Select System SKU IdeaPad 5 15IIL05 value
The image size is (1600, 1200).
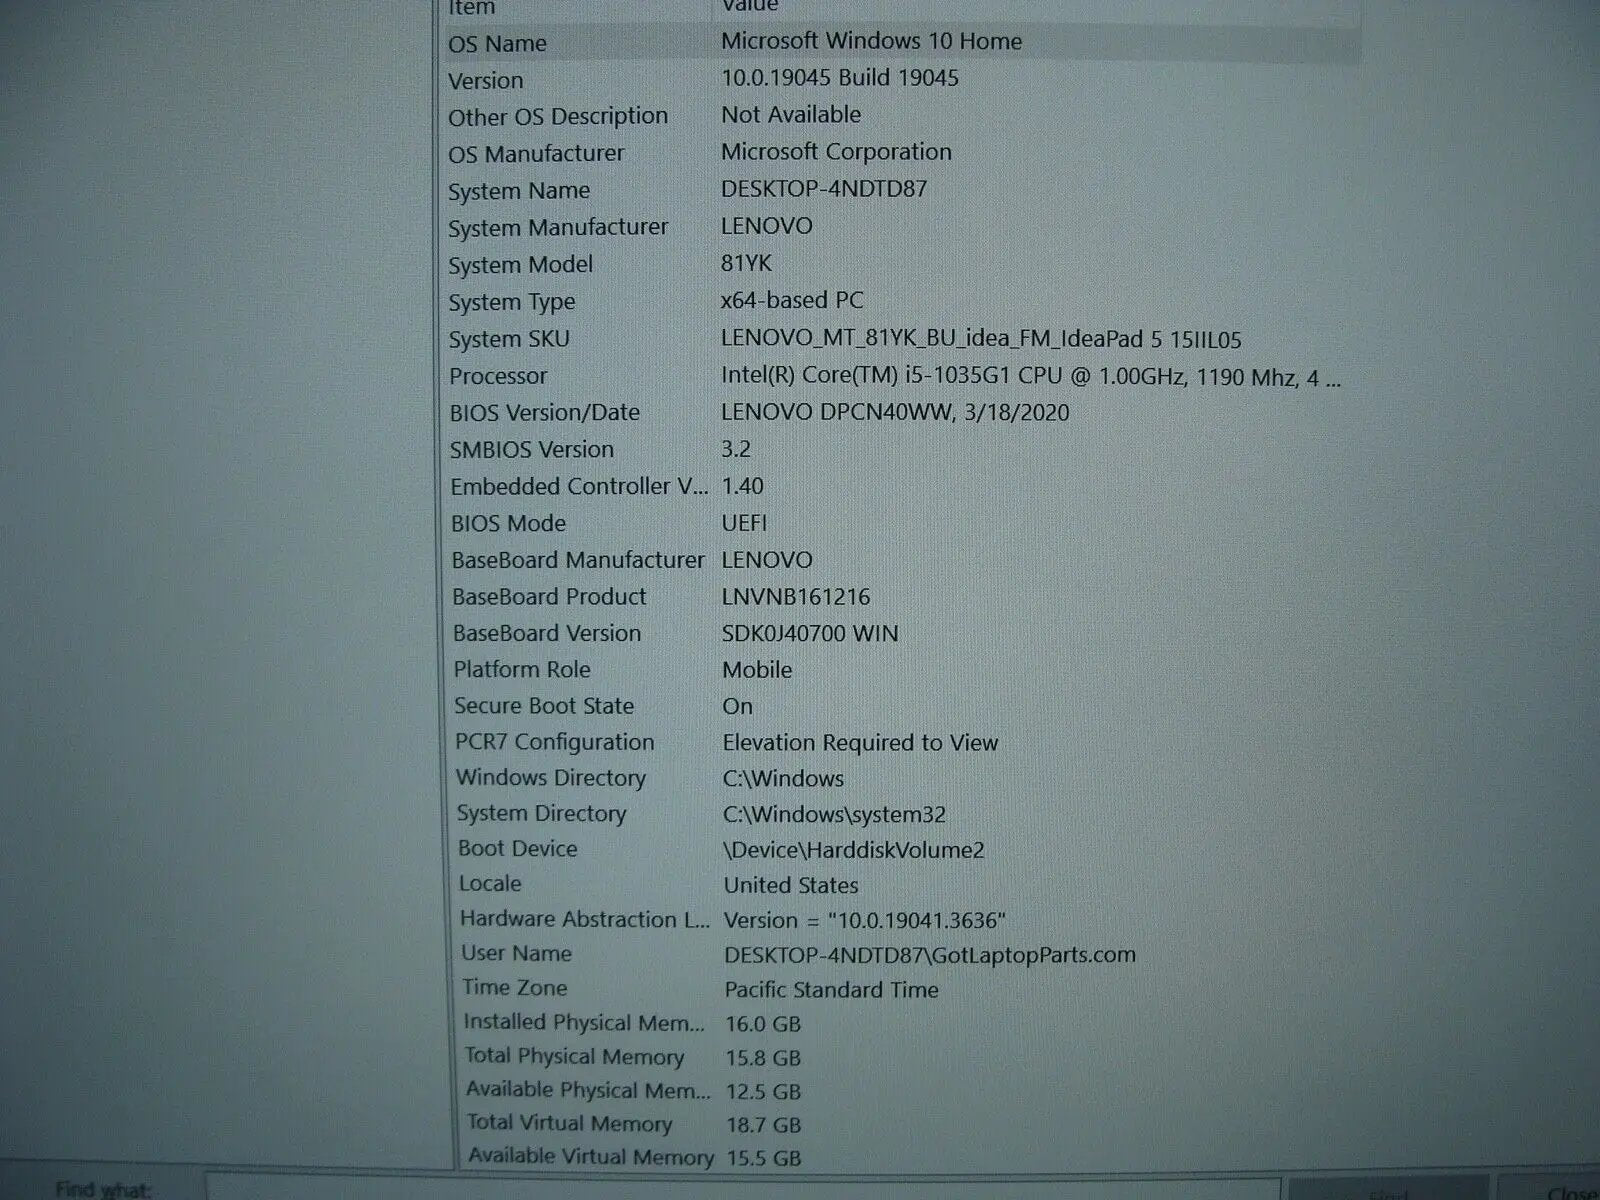(x=981, y=339)
